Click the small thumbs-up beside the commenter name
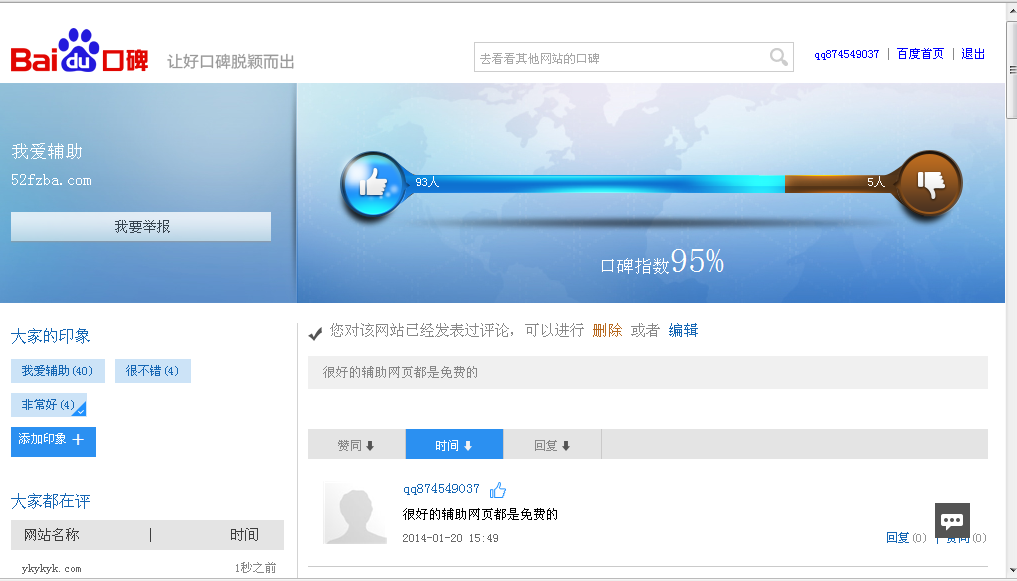Screen dimensions: 1017x581 click(x=498, y=490)
